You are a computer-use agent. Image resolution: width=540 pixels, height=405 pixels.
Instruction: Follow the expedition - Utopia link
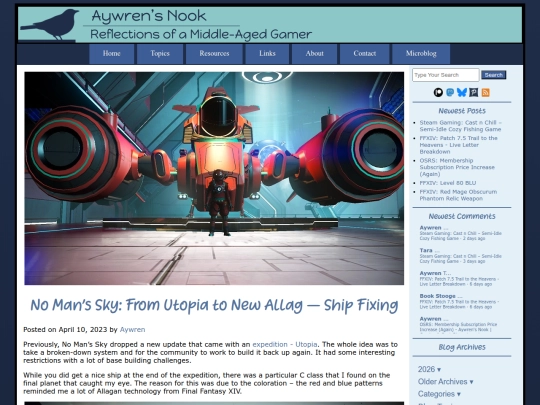click(284, 344)
